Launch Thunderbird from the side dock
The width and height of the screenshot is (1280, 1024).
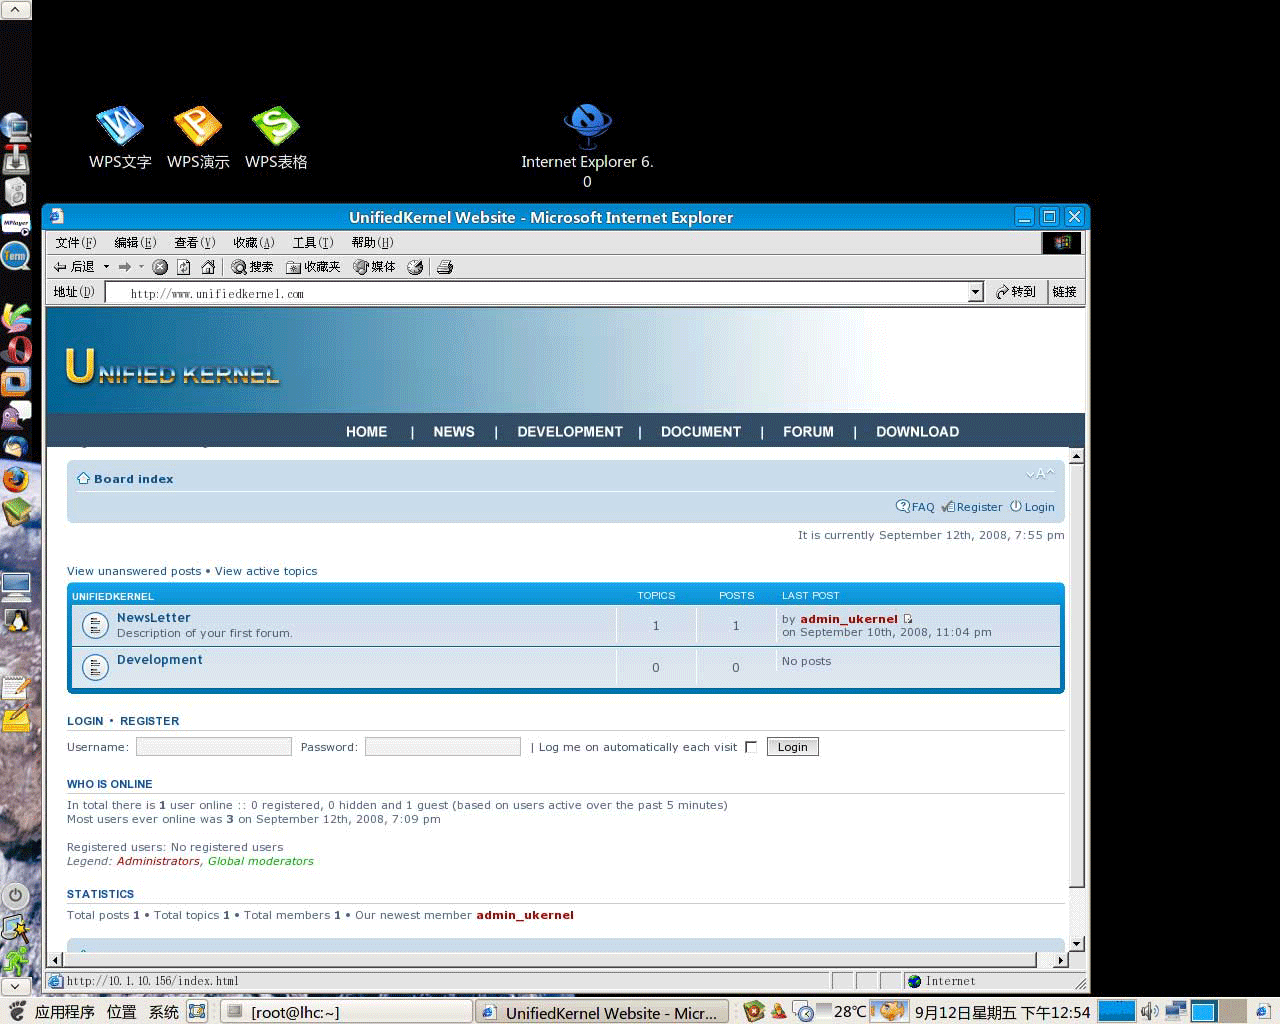pyautogui.click(x=16, y=447)
